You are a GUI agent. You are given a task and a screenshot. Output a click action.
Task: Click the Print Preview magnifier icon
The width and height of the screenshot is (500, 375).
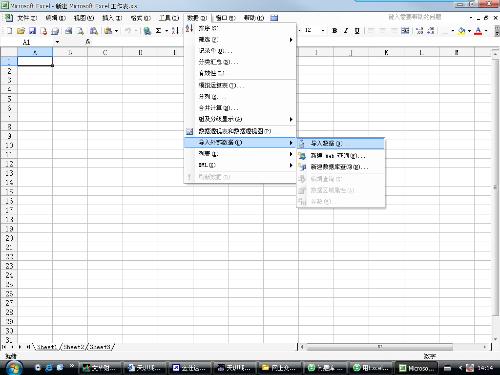point(80,31)
